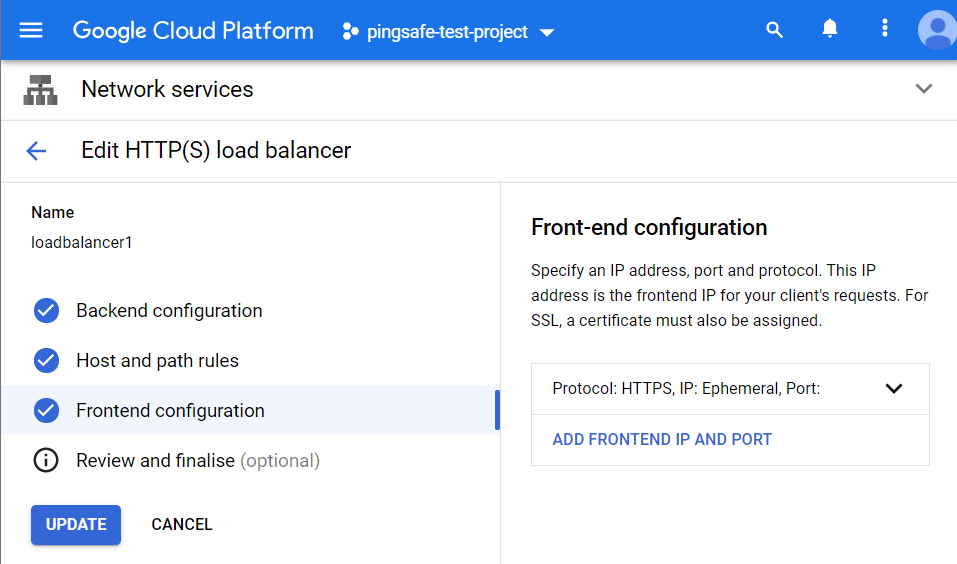Click the user account avatar
The image size is (957, 564).
pos(937,30)
